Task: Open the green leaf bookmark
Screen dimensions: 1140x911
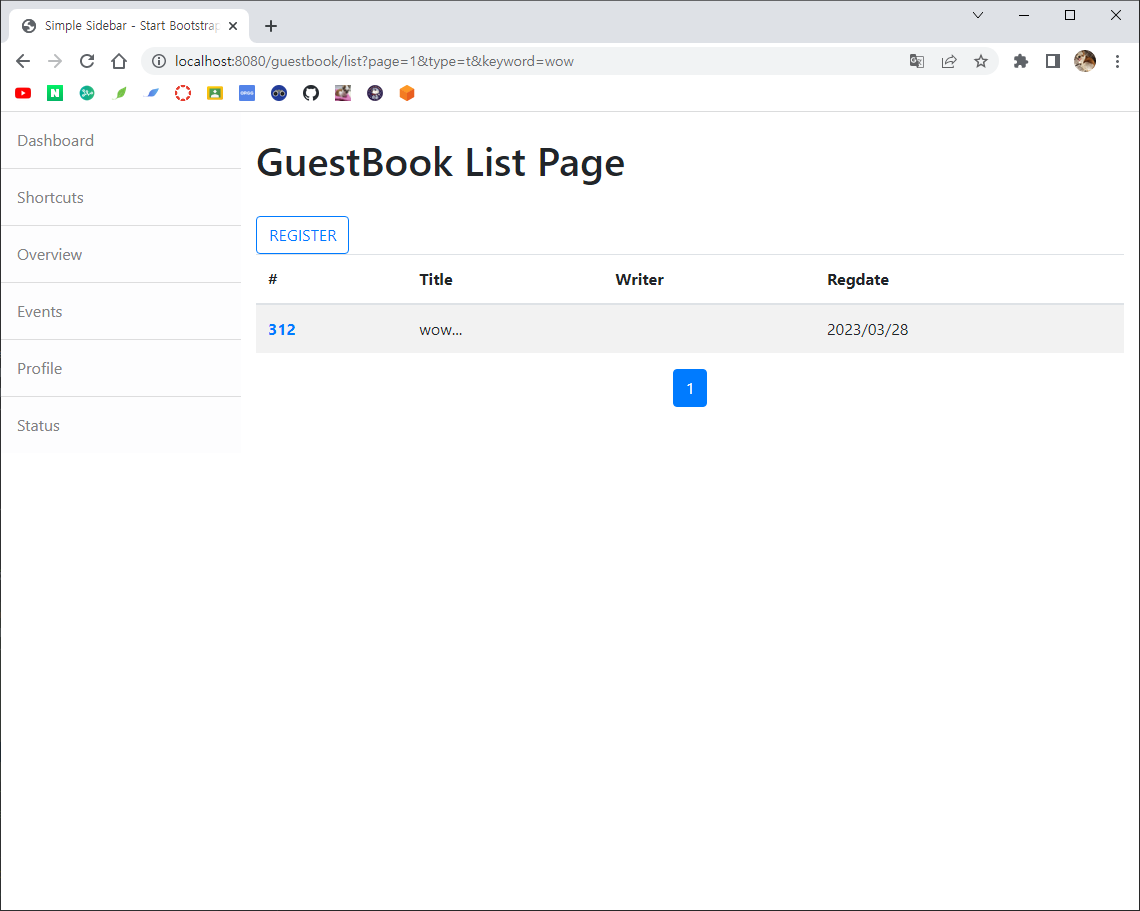Action: point(119,93)
